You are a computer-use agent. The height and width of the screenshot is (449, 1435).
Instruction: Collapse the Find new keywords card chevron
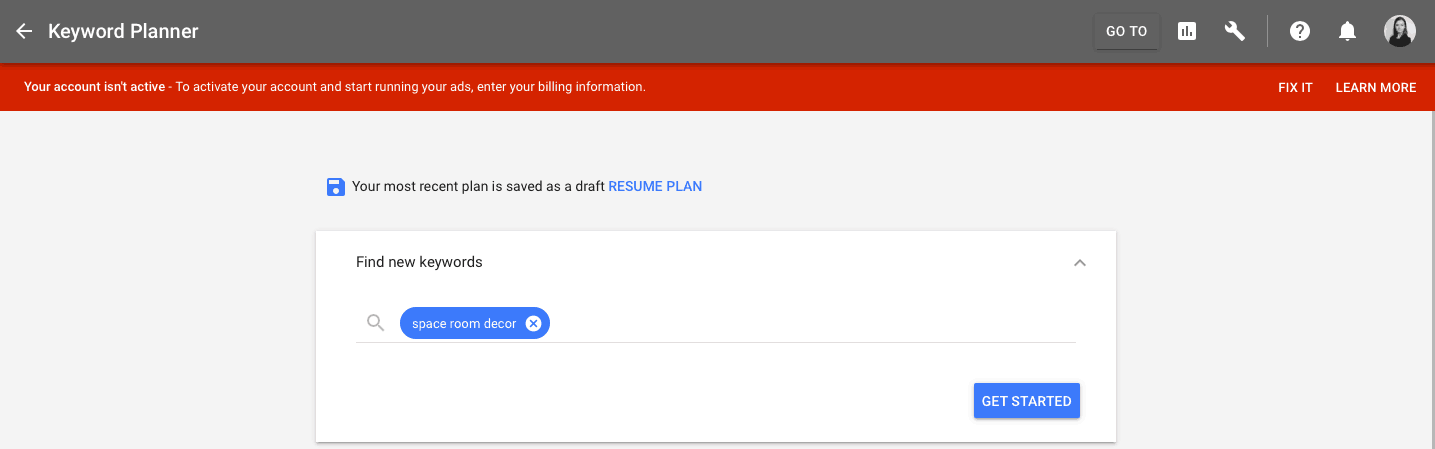point(1079,263)
